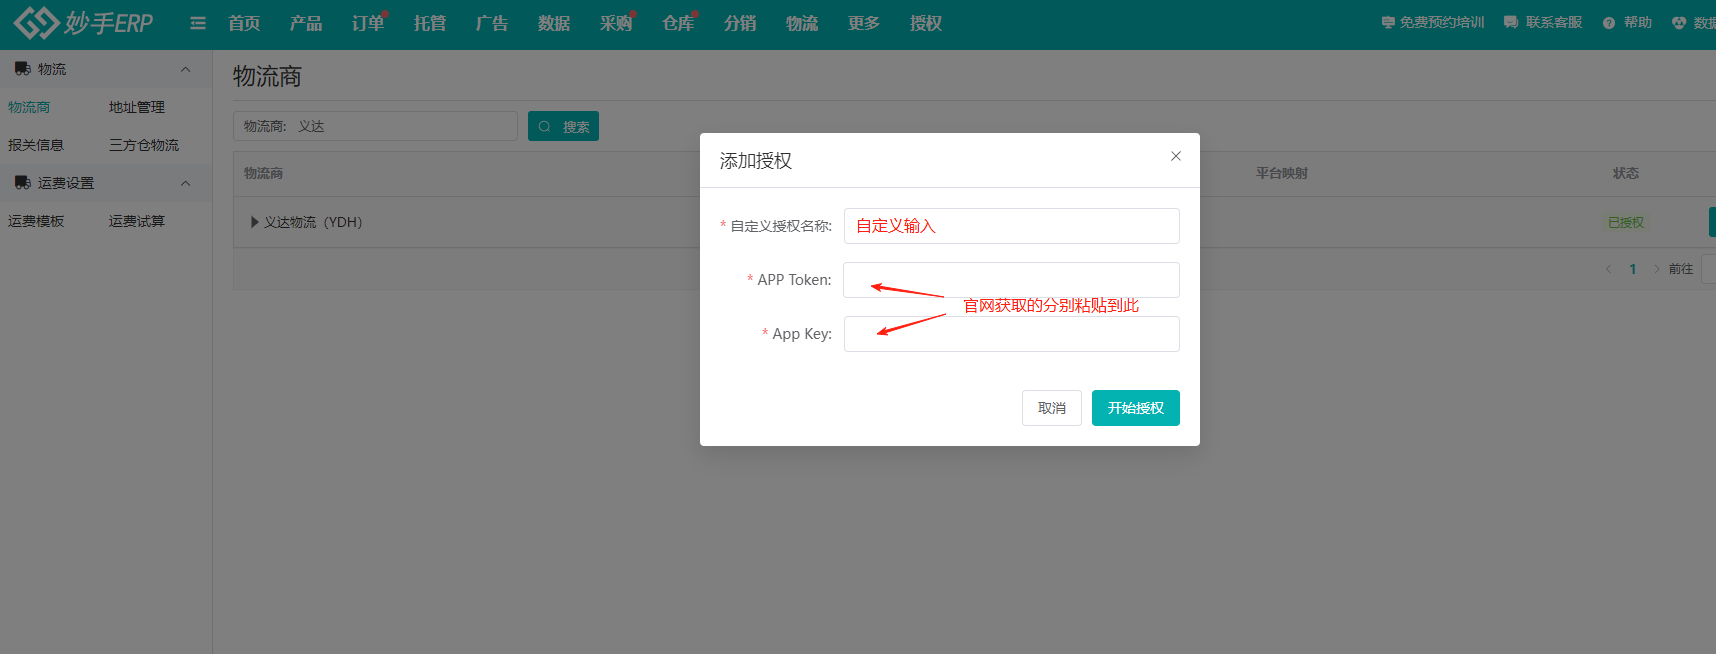The image size is (1716, 654).
Task: Open the 仓库 top menu
Action: pos(677,23)
